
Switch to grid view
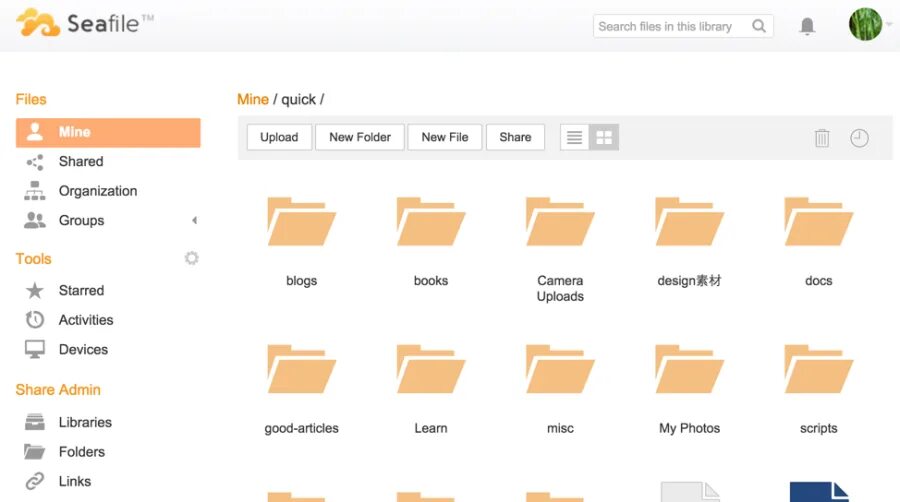pyautogui.click(x=604, y=137)
